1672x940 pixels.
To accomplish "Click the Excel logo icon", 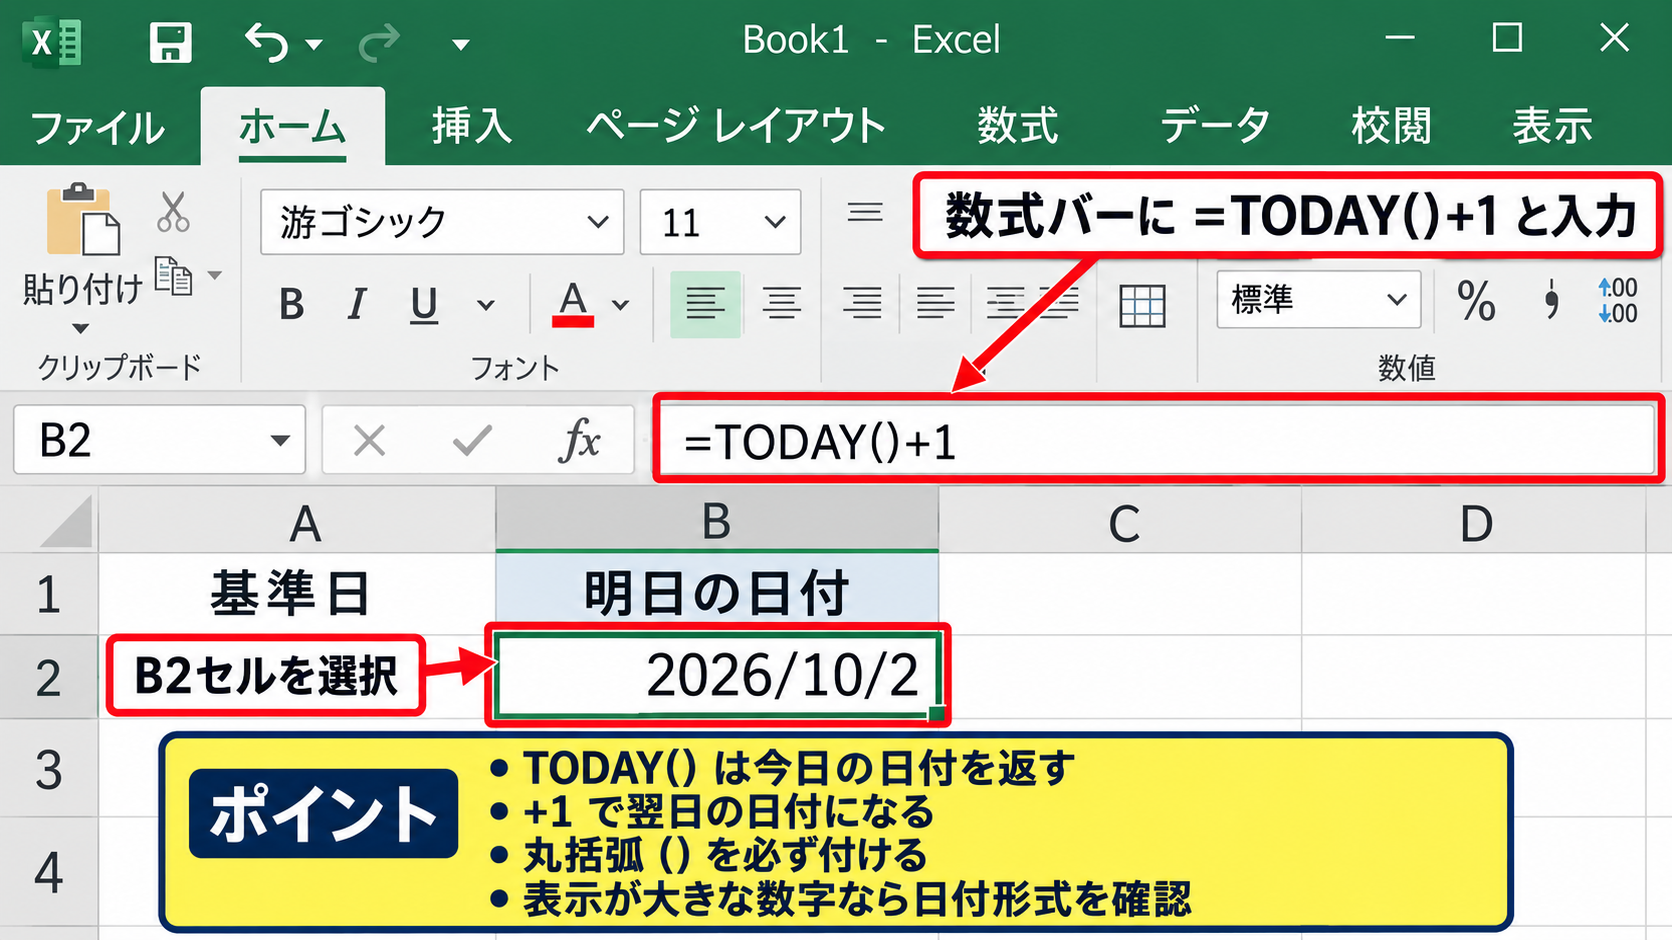I will (x=52, y=42).
